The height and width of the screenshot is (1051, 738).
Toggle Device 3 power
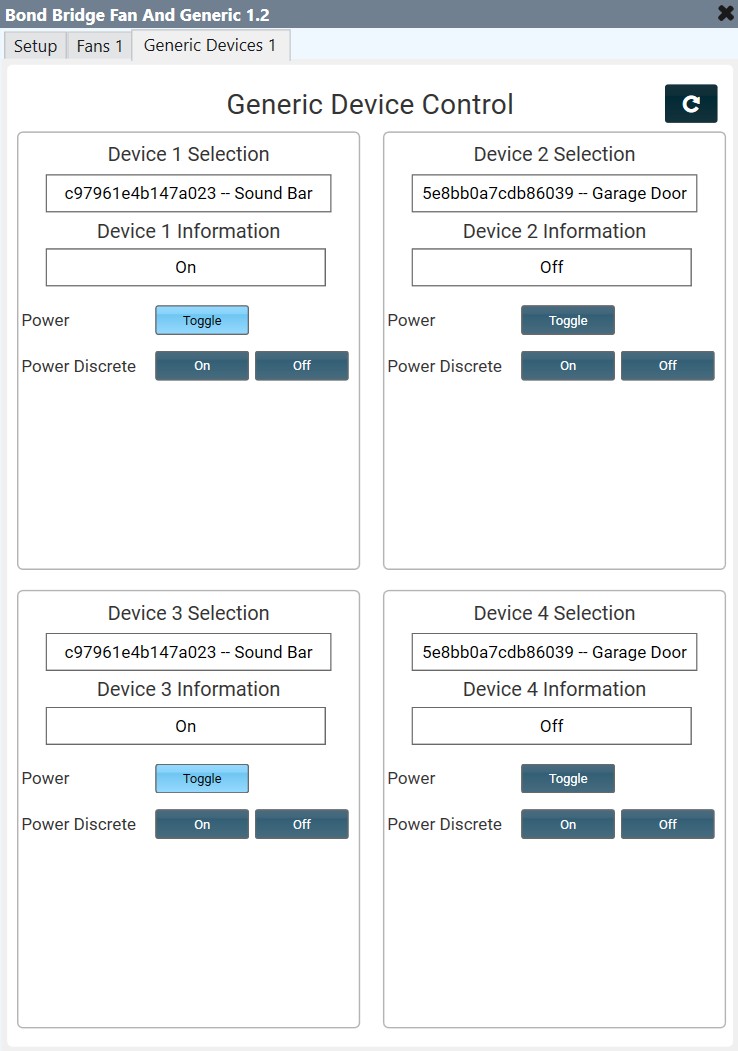(201, 778)
